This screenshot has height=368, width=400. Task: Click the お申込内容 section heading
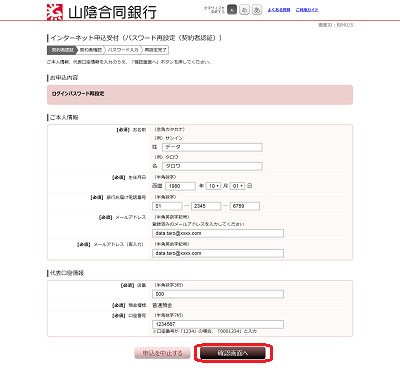tap(64, 78)
